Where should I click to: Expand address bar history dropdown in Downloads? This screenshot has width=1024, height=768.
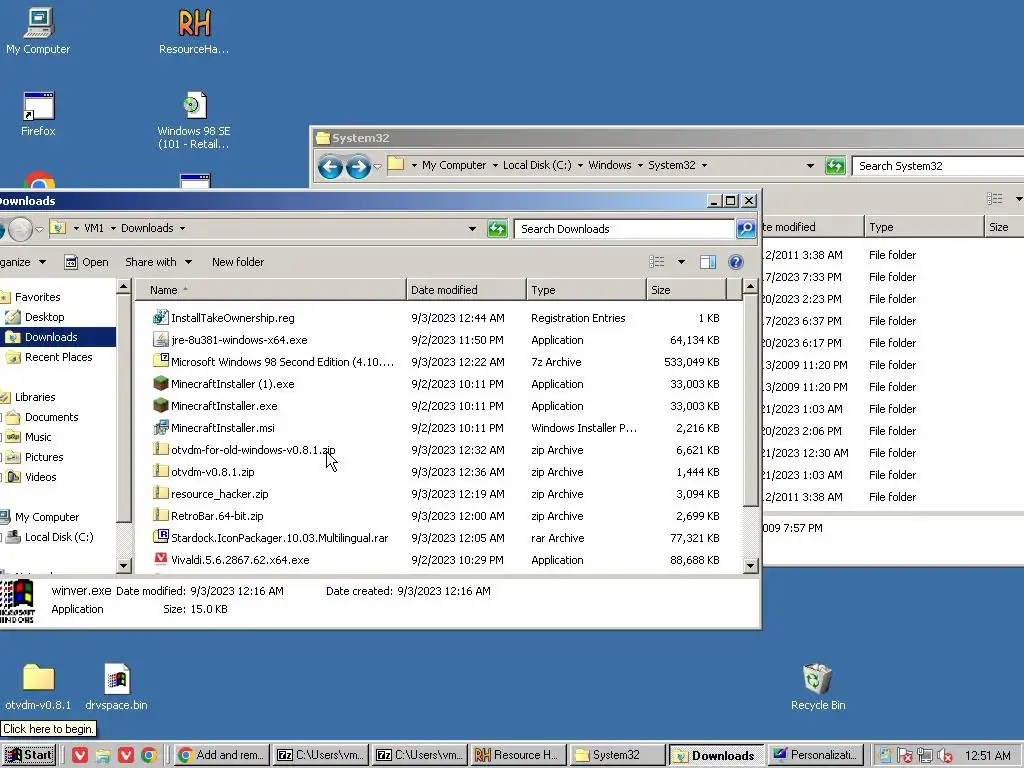pos(472,229)
